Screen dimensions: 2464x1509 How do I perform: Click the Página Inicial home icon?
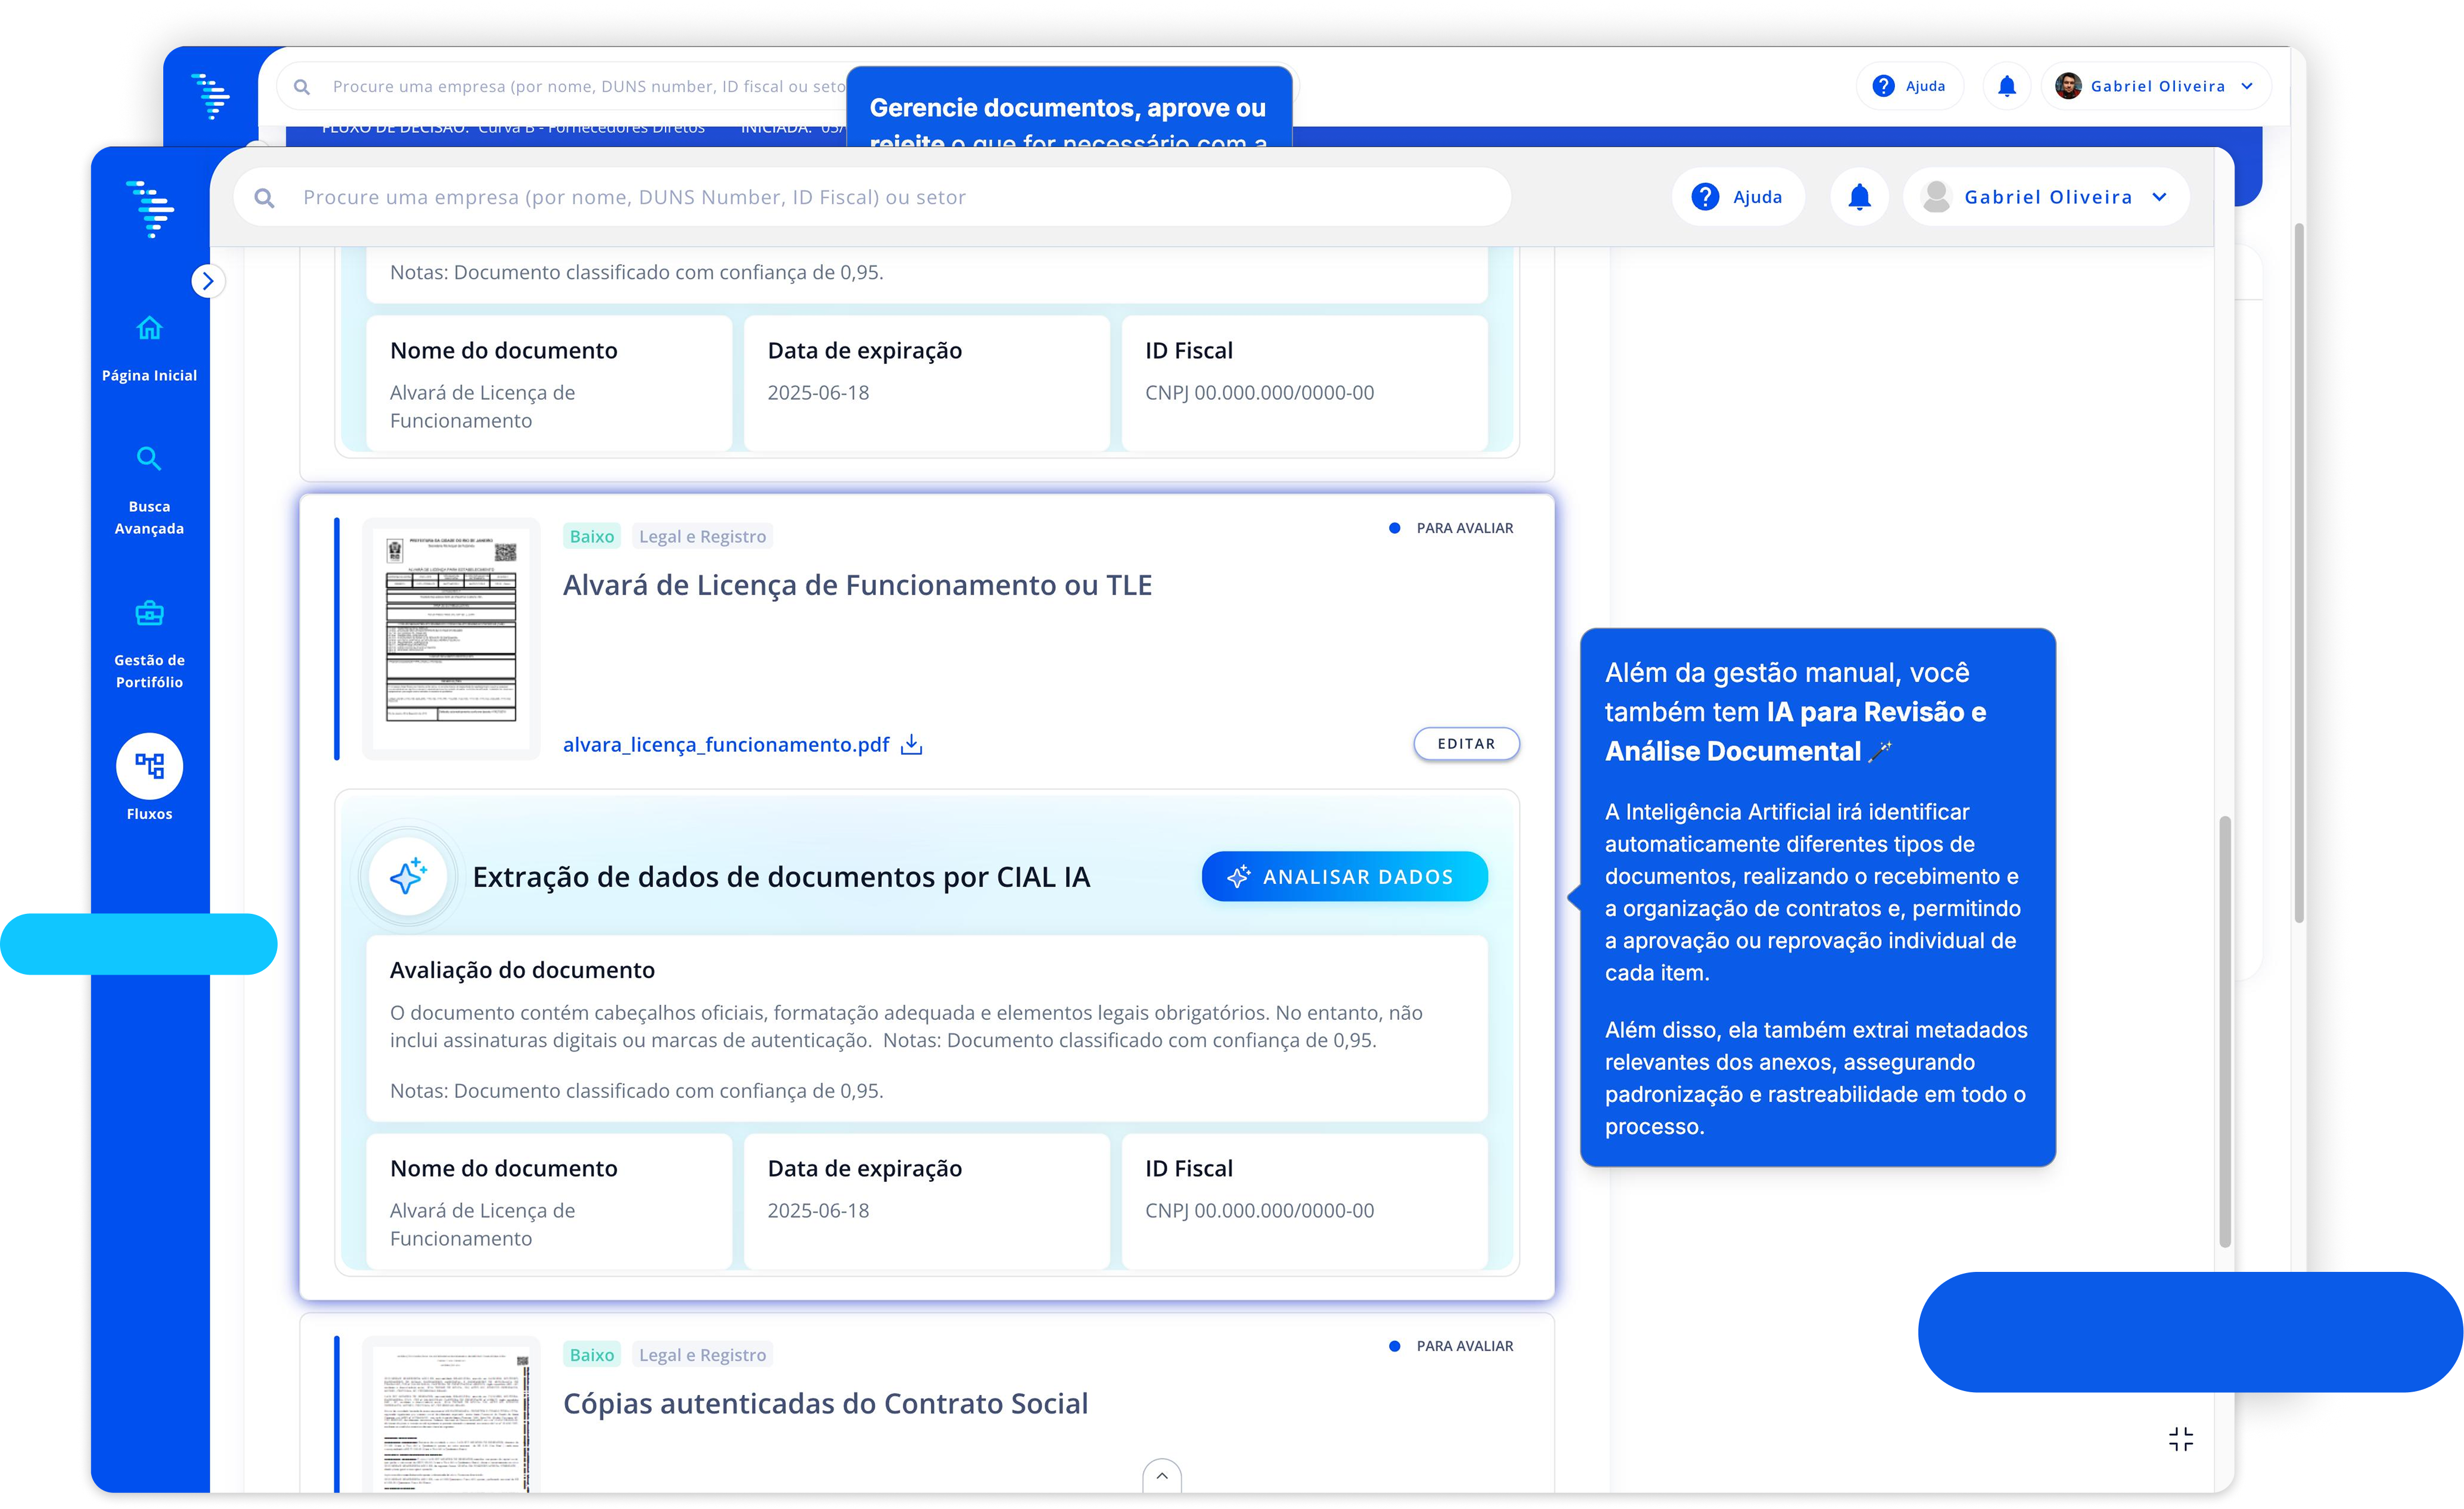pos(149,328)
